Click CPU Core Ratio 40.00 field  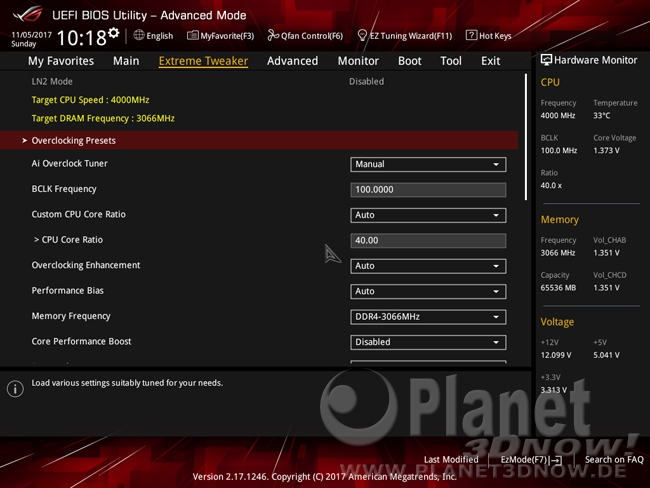pyautogui.click(x=428, y=240)
